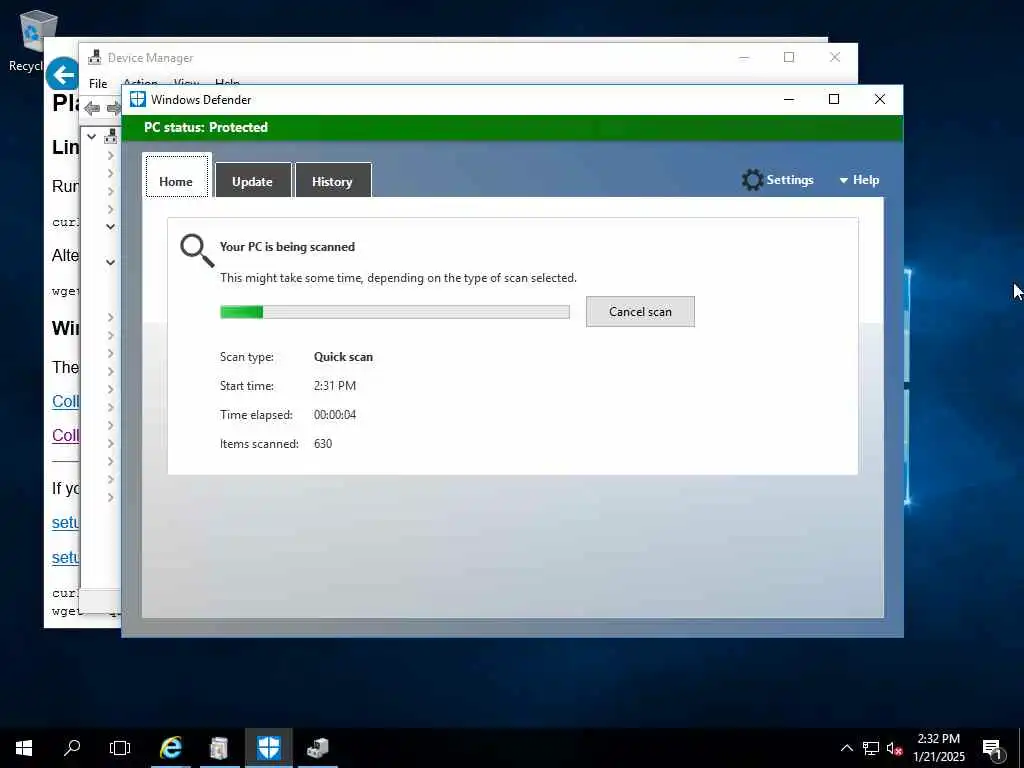Minimize the Device Manager window
The width and height of the screenshot is (1024, 768).
(744, 57)
